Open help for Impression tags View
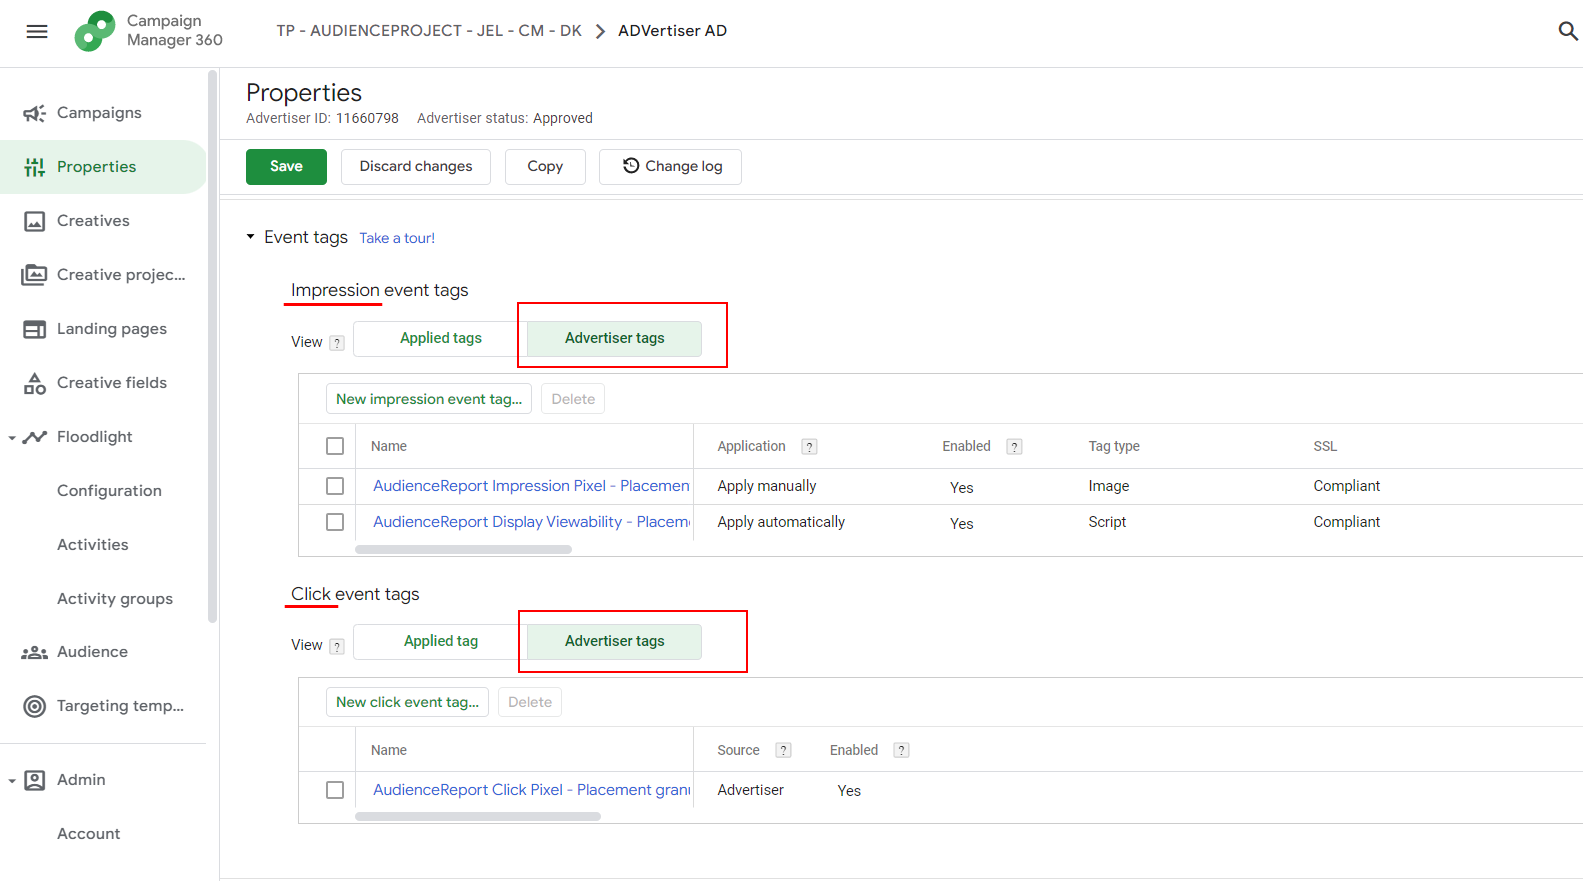Image resolution: width=1583 pixels, height=881 pixels. 337,343
